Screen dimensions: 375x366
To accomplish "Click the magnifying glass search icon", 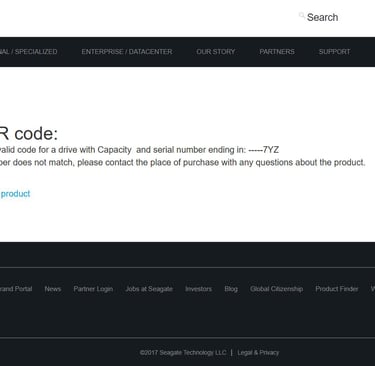I will pos(302,15).
